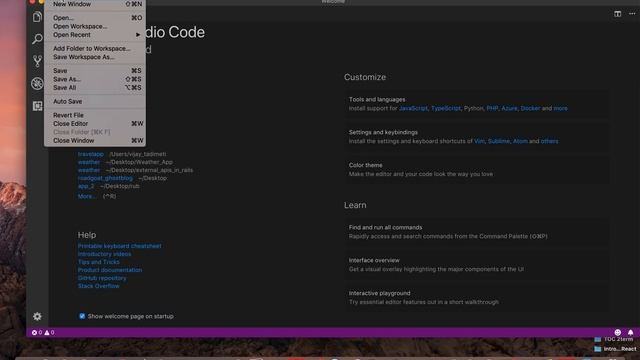
Task: Click the More... recent projects link
Action: (87, 196)
